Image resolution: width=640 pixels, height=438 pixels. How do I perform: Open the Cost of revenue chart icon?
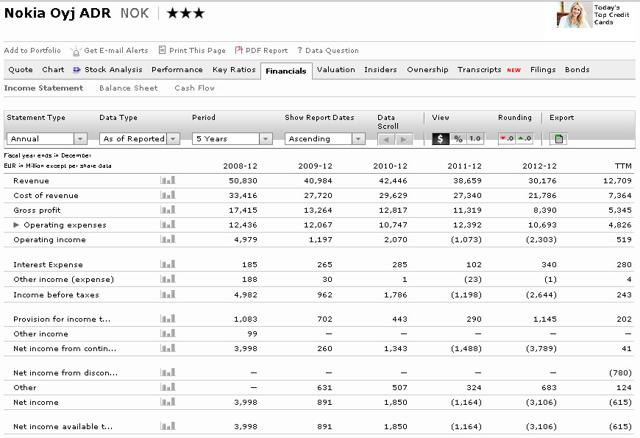(168, 195)
